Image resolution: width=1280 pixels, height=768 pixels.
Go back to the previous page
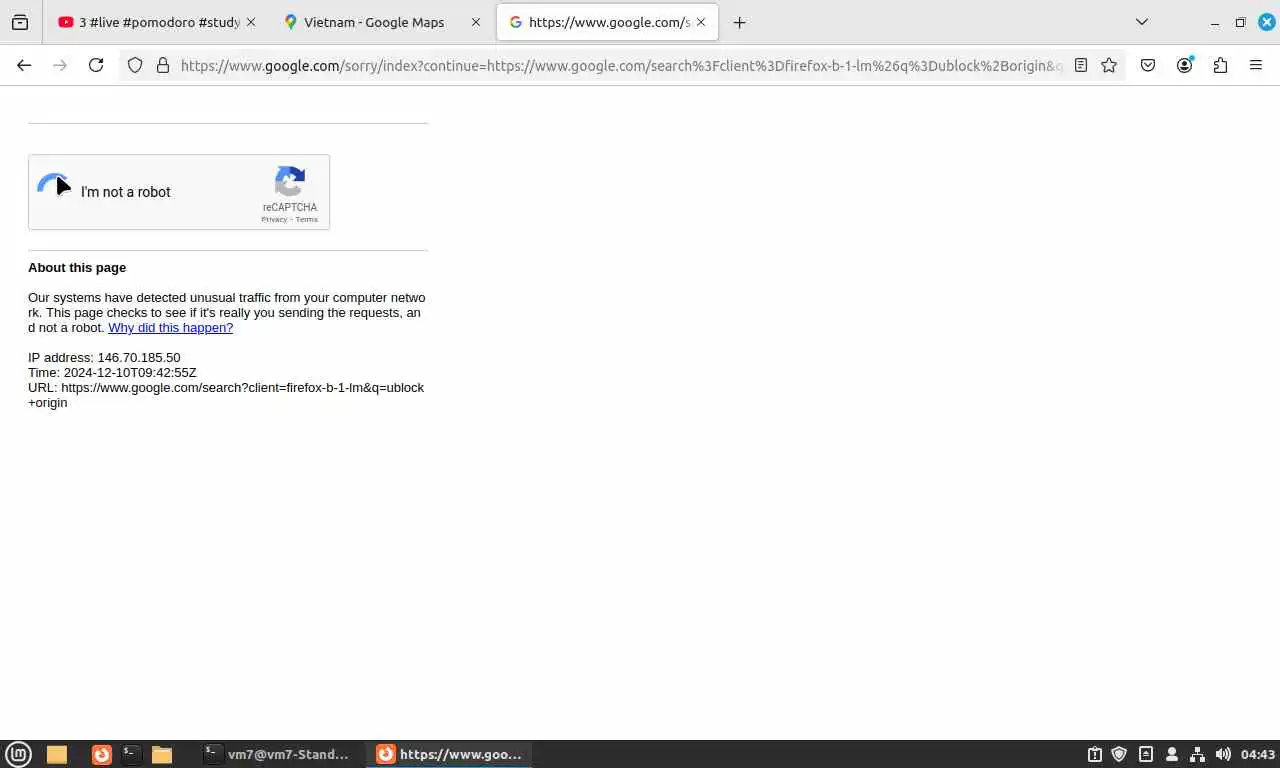(24, 65)
